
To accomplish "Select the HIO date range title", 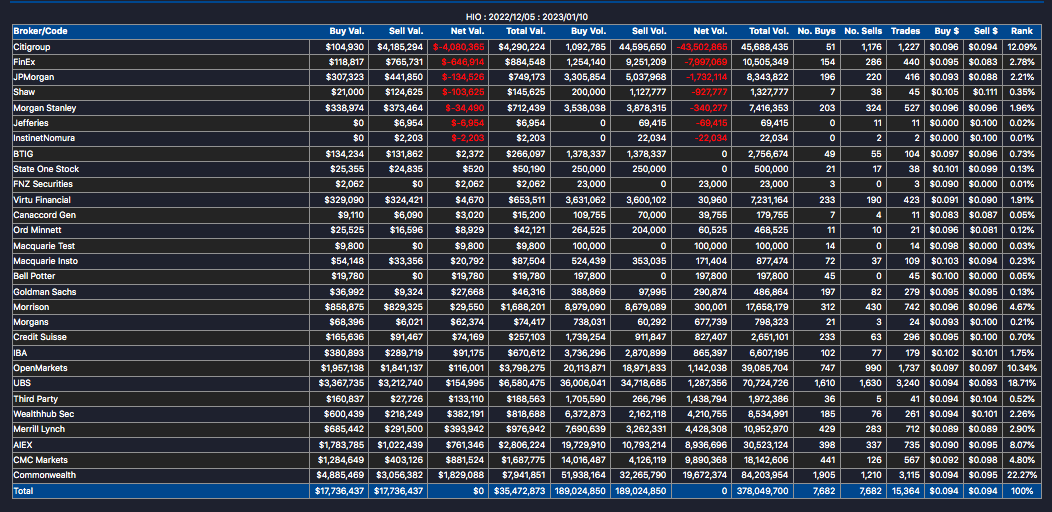I will 527,17.
